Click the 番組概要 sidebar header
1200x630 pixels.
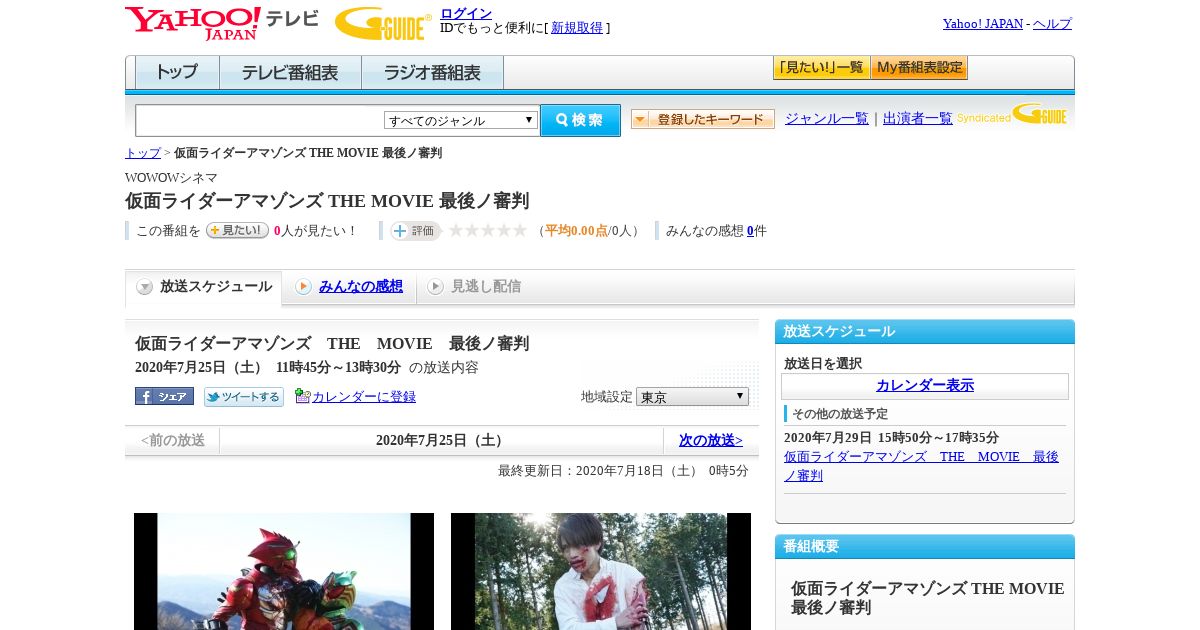(925, 546)
